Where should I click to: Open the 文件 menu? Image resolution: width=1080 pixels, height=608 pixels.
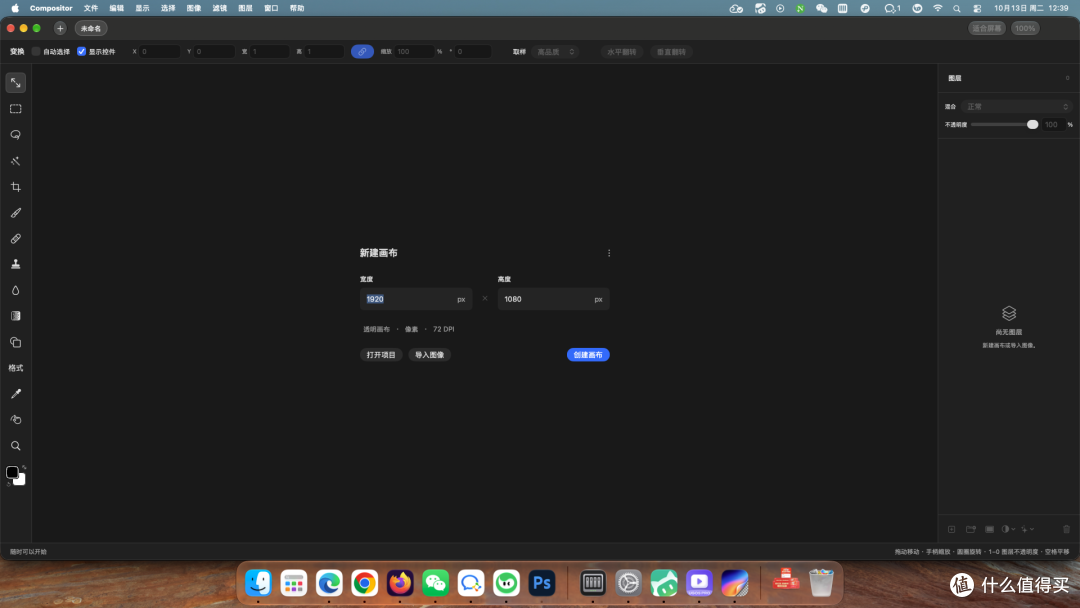tap(91, 8)
